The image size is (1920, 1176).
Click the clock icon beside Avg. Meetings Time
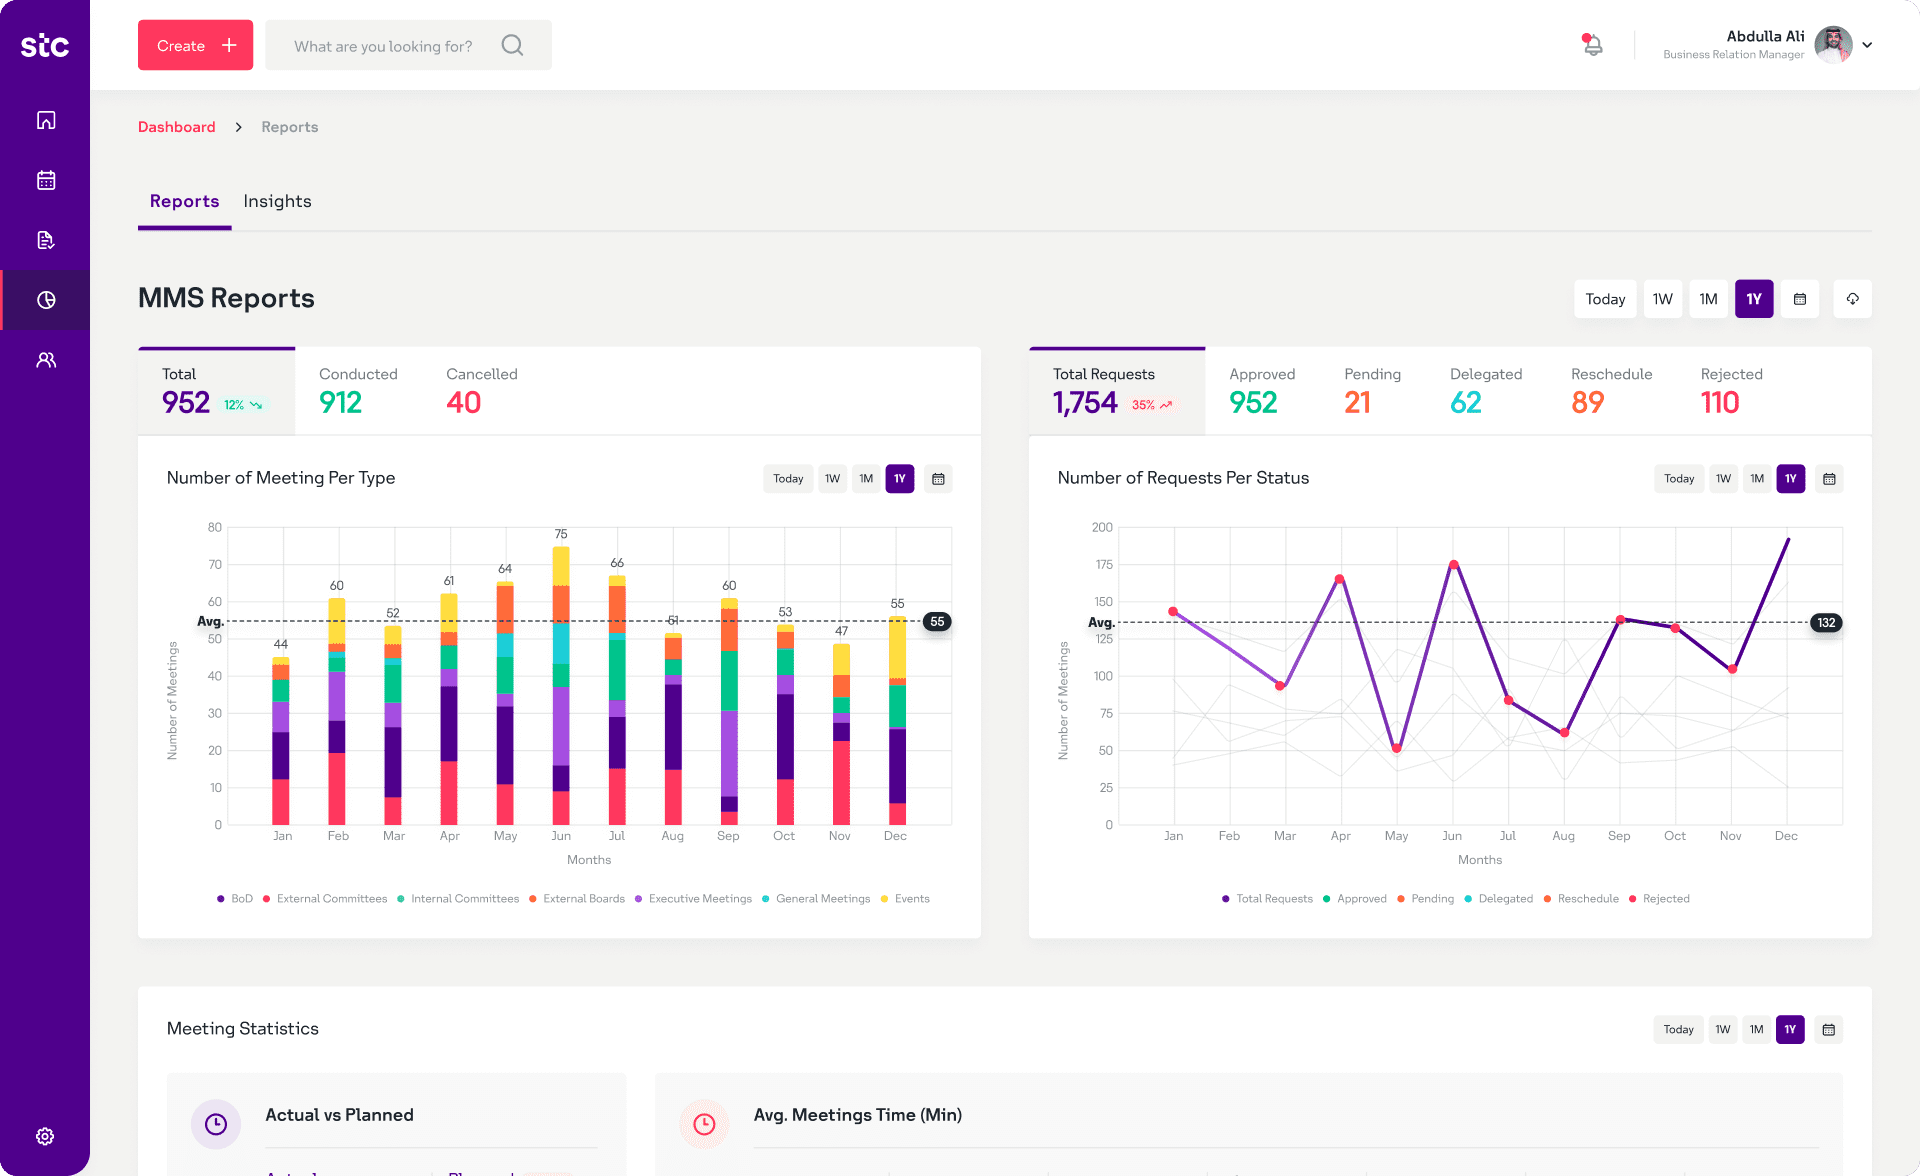(704, 1125)
